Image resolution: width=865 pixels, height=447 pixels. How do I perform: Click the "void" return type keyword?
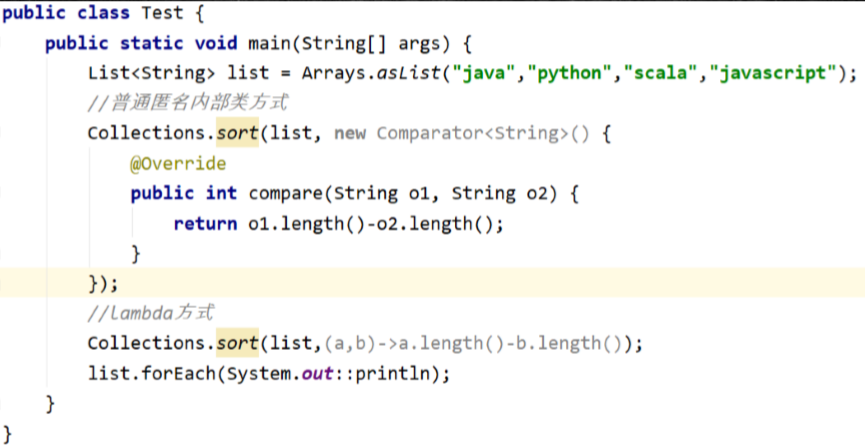pos(216,43)
